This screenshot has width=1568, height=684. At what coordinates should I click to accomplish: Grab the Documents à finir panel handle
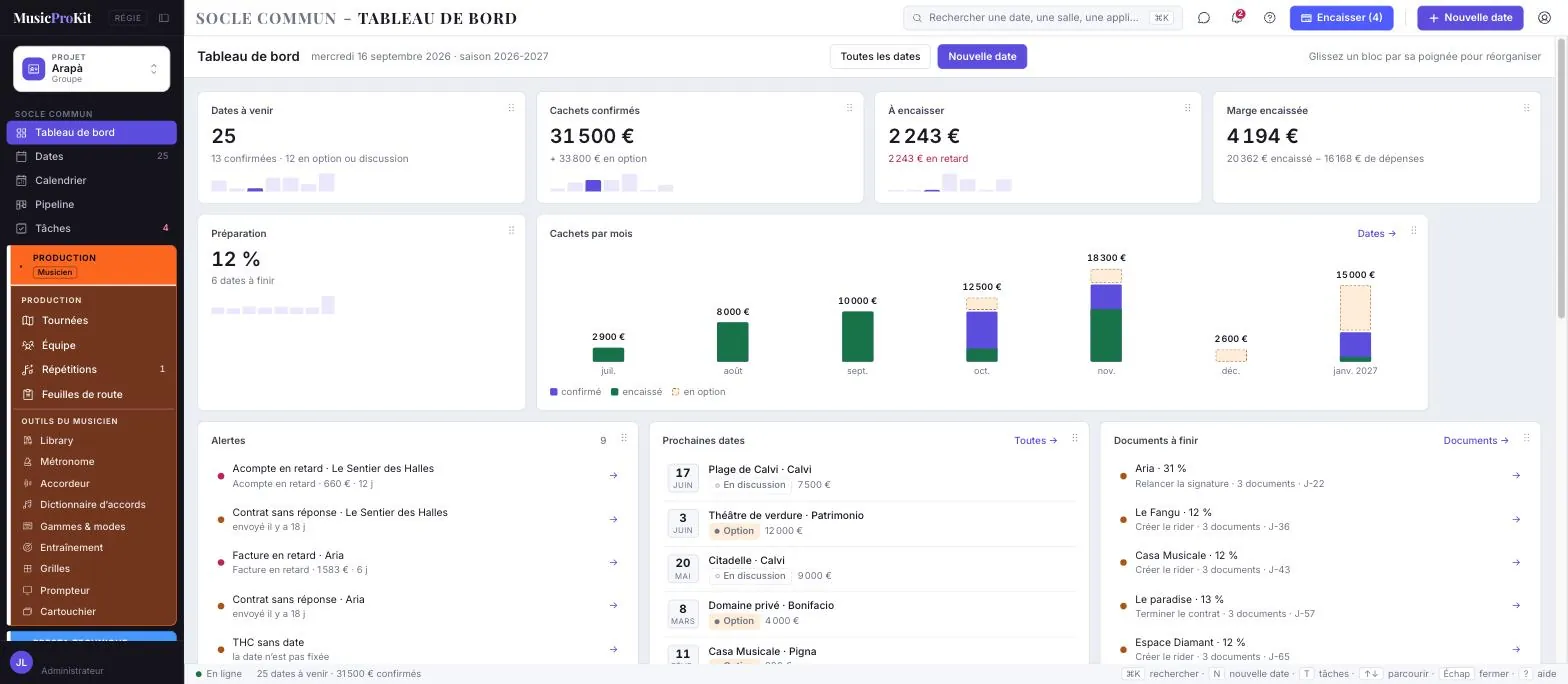click(1526, 438)
